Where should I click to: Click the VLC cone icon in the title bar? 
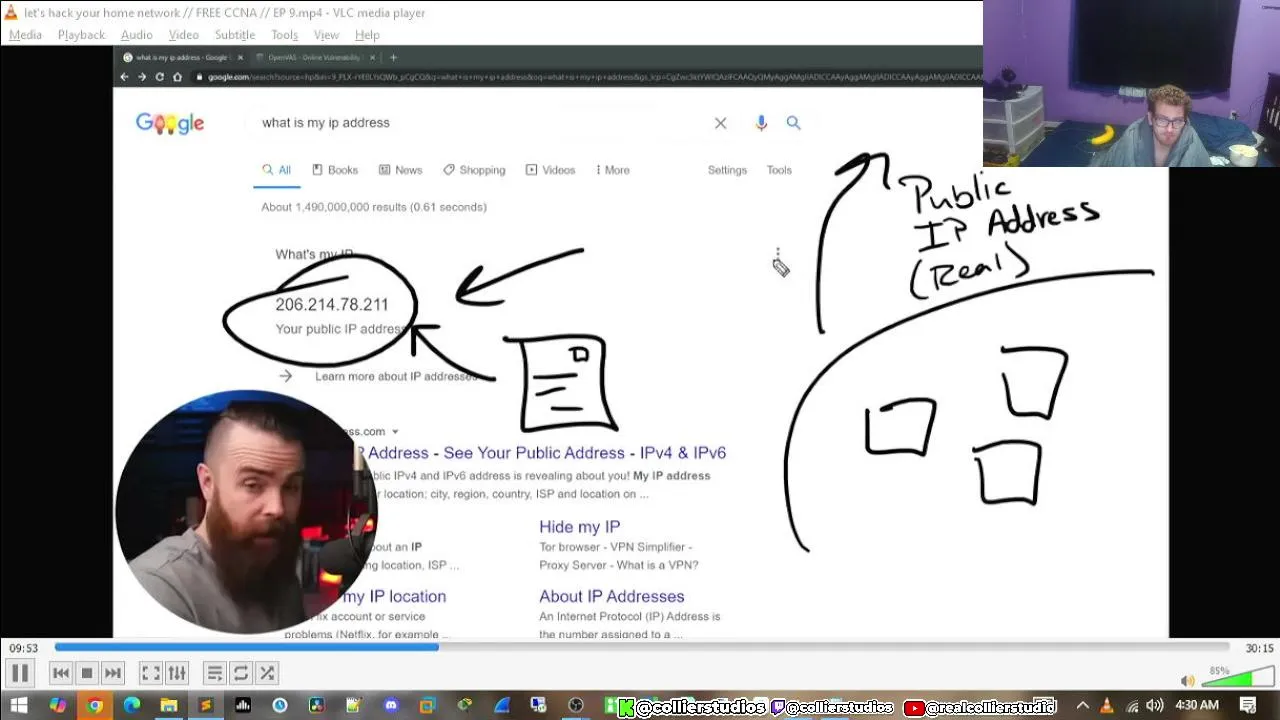coord(11,12)
